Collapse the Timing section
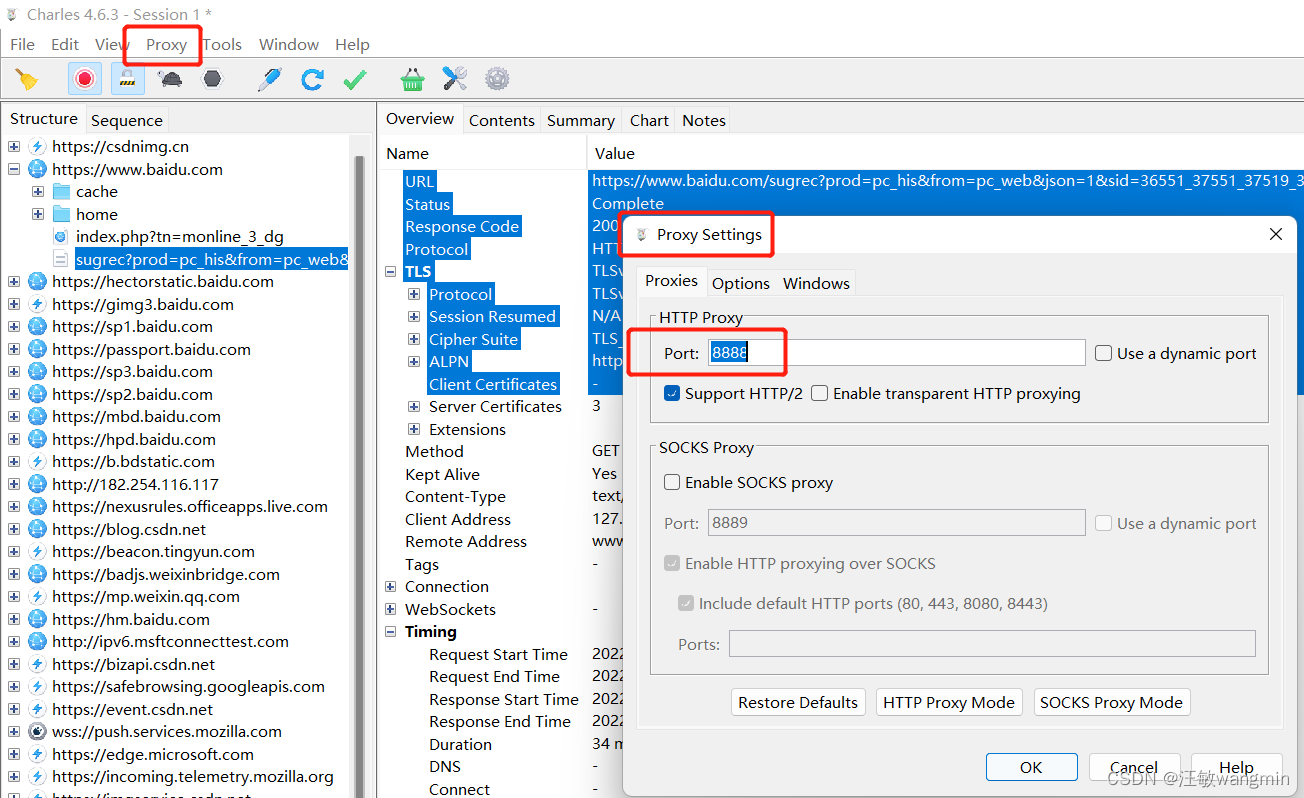Screen dimensions: 1304x798 [391, 631]
